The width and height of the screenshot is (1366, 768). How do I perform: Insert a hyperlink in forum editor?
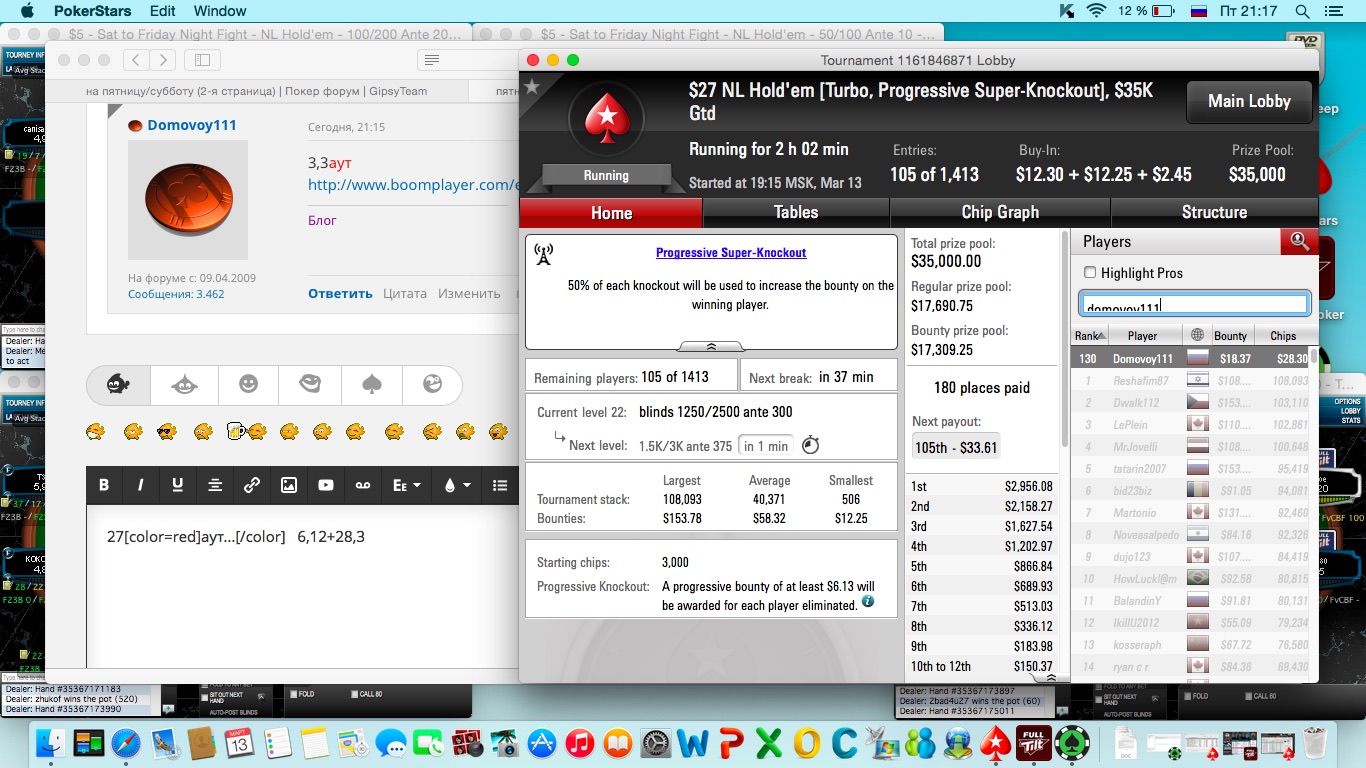(x=252, y=485)
